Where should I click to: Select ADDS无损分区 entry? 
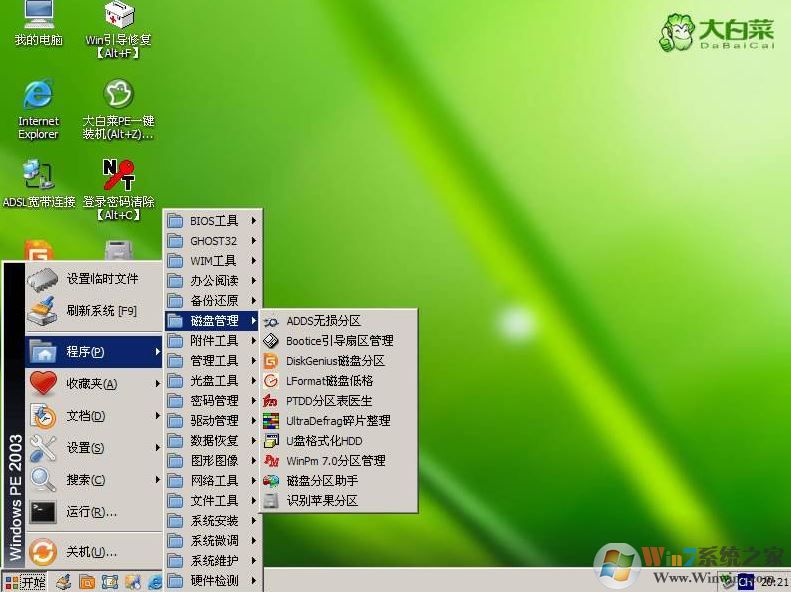click(x=323, y=321)
